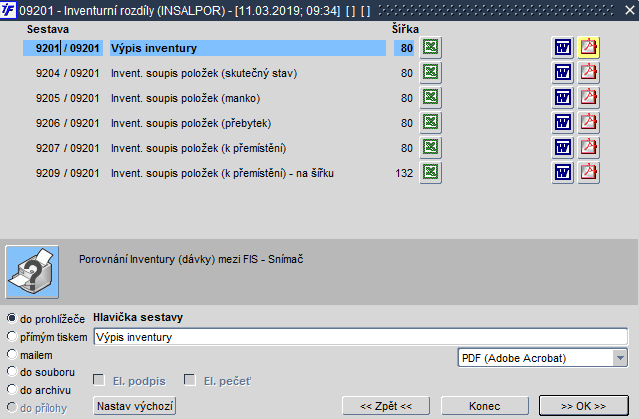Export report 9204 skutečný stav to Word
This screenshot has width=639, height=419.
(563, 73)
